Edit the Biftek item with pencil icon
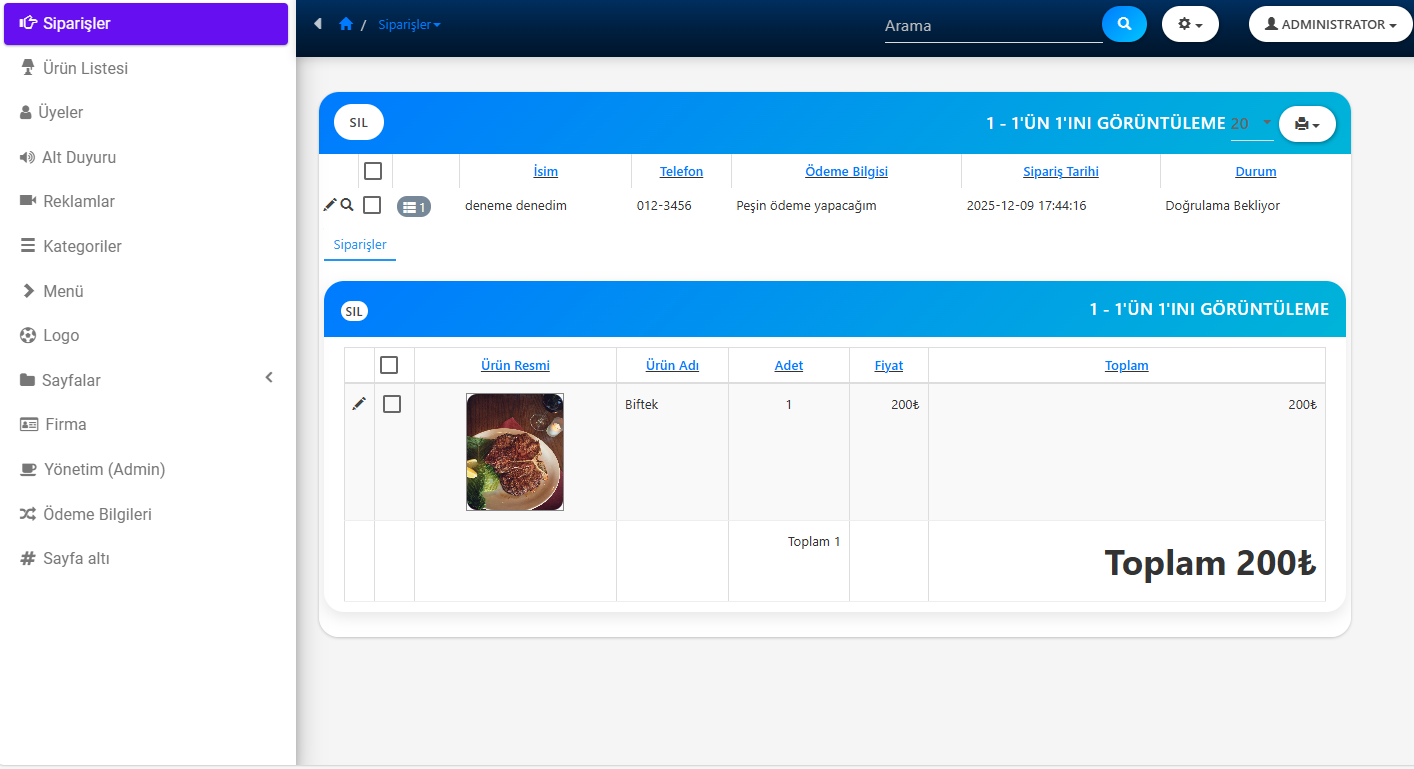The height and width of the screenshot is (769, 1414). (359, 403)
